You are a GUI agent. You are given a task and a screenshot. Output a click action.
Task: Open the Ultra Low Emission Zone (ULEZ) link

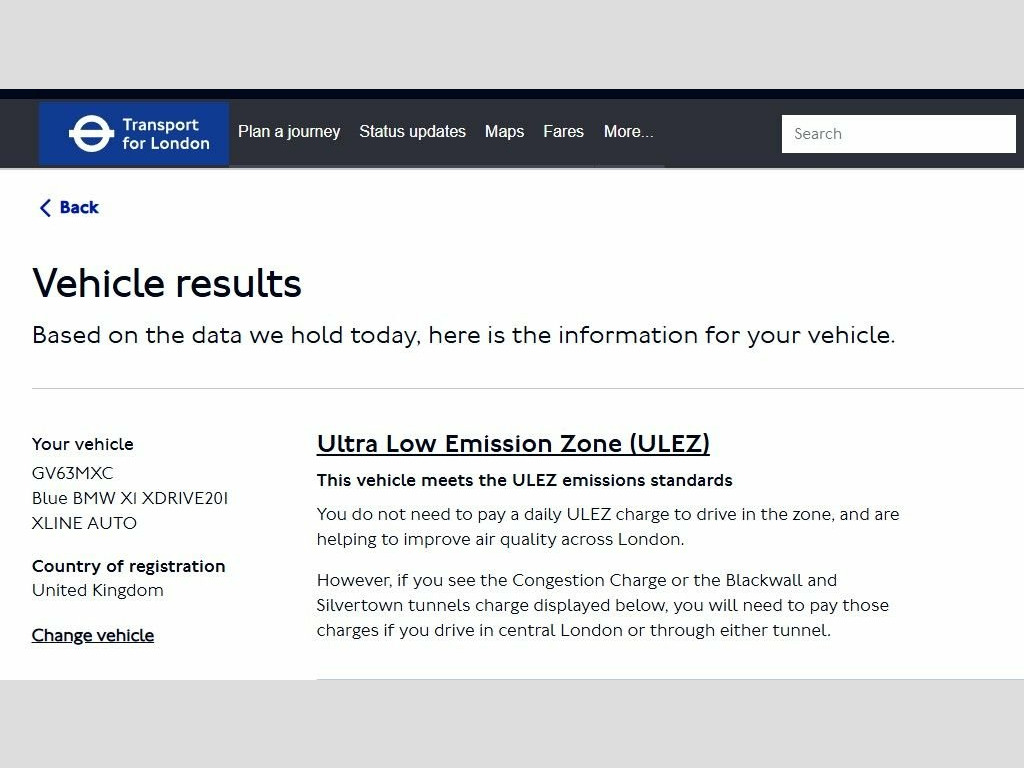click(513, 443)
